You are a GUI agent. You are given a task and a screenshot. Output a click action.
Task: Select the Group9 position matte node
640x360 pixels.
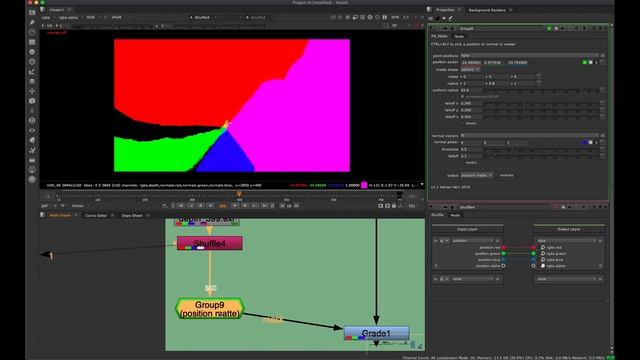[x=210, y=309]
